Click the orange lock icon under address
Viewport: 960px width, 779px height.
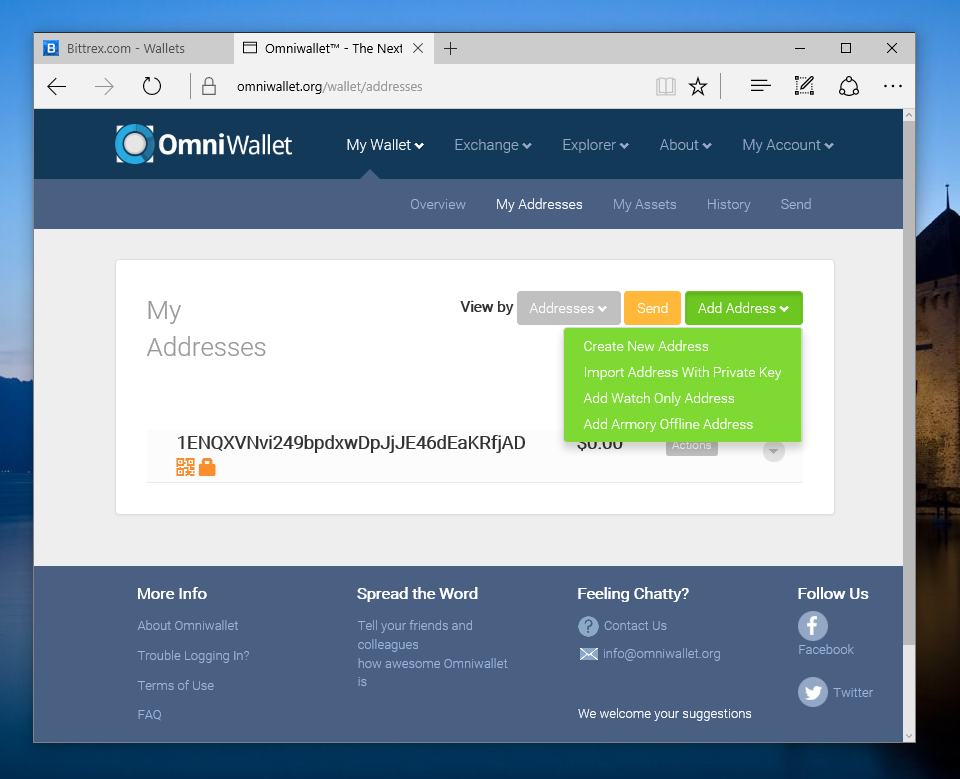click(x=207, y=467)
